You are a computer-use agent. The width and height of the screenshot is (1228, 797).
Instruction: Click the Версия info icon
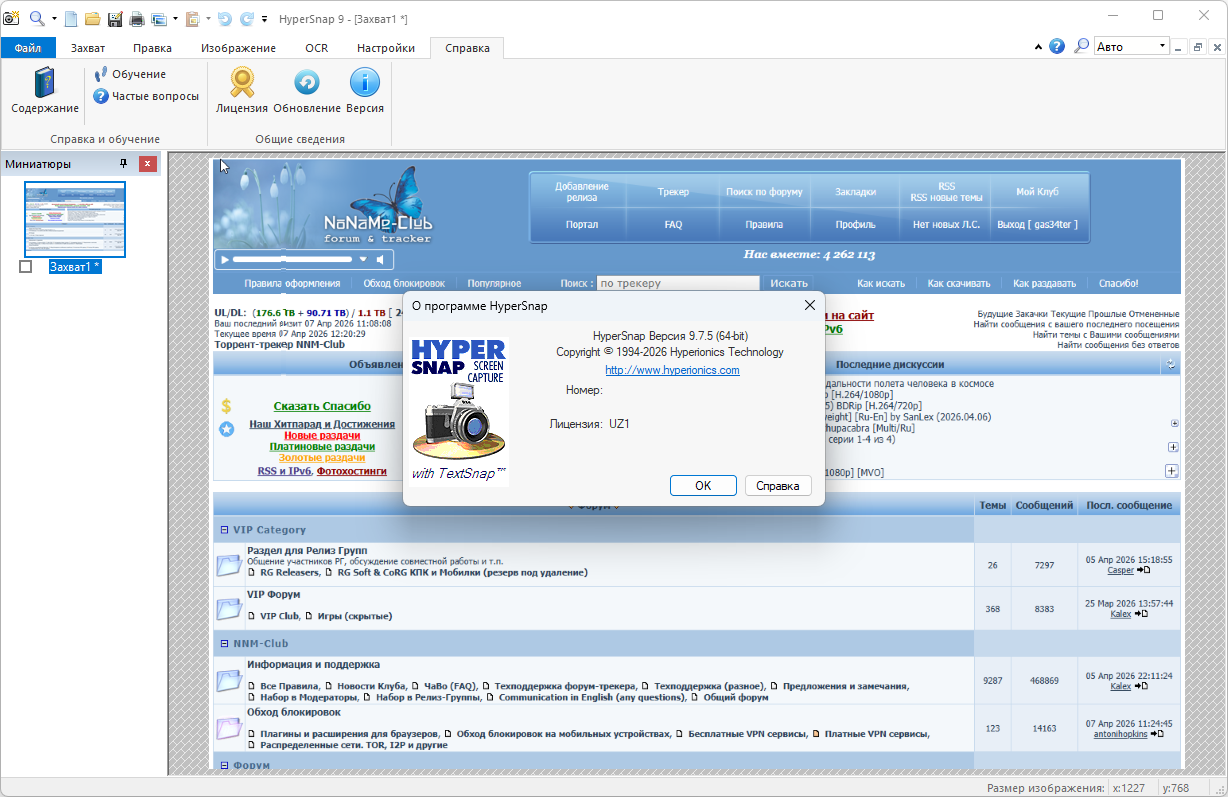(x=365, y=91)
